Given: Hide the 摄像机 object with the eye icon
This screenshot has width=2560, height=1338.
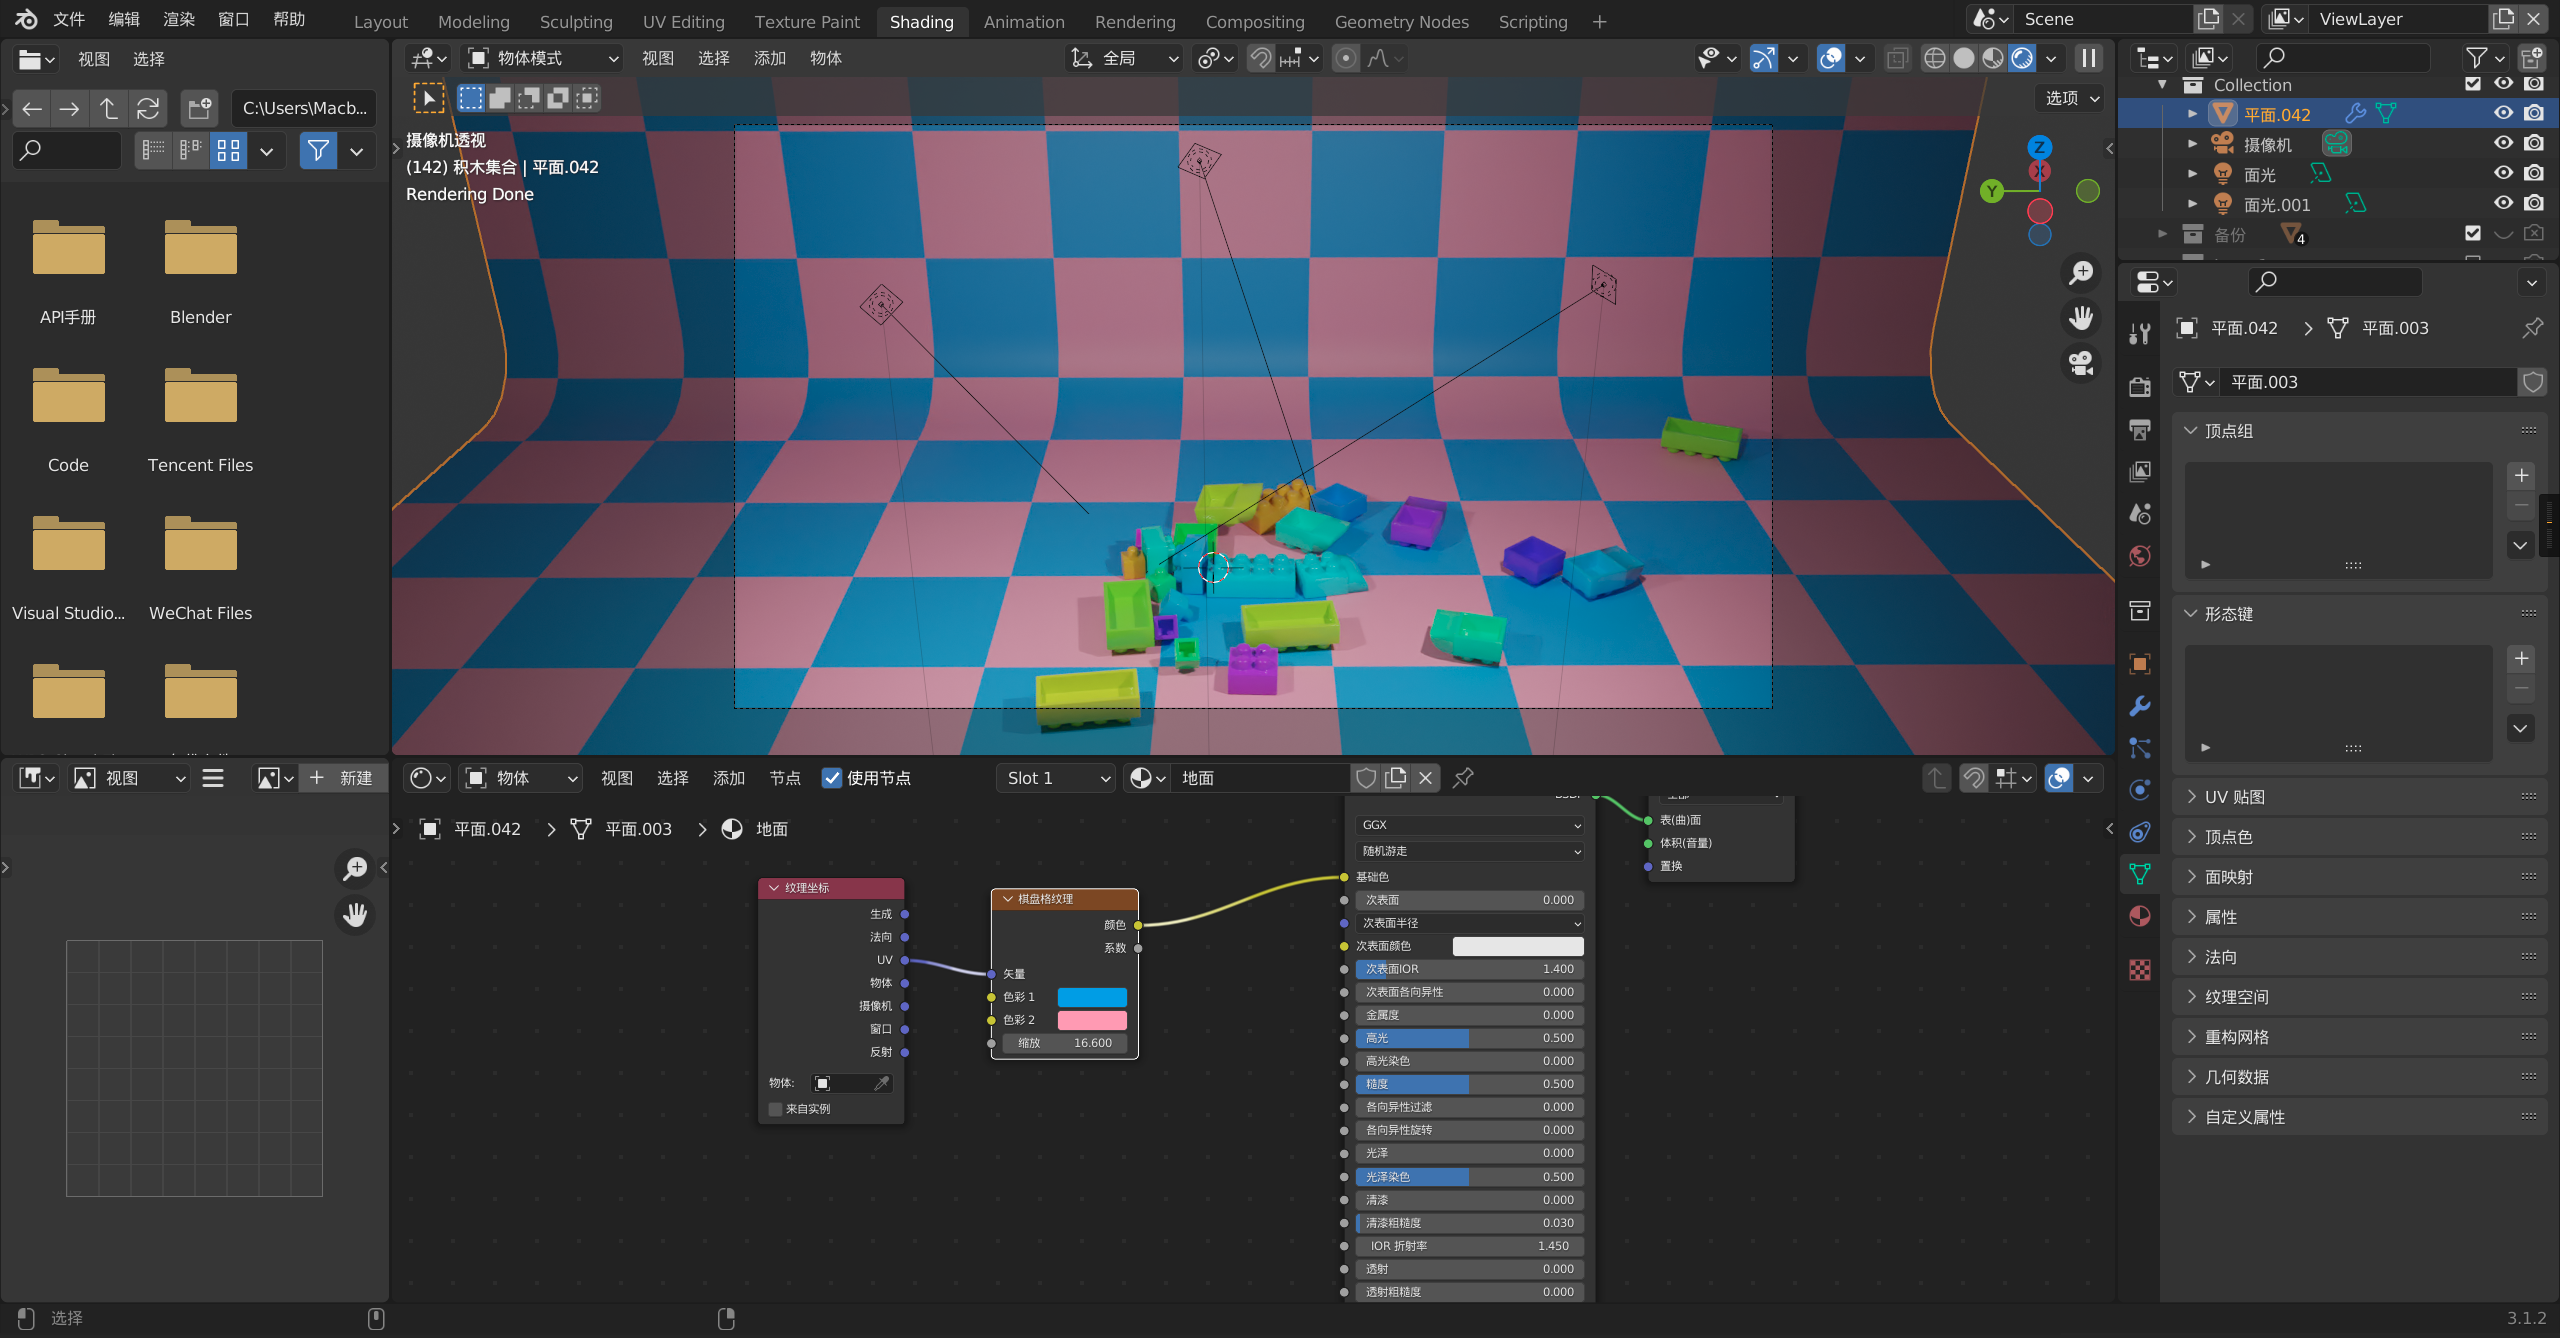Looking at the screenshot, I should coord(2503,143).
